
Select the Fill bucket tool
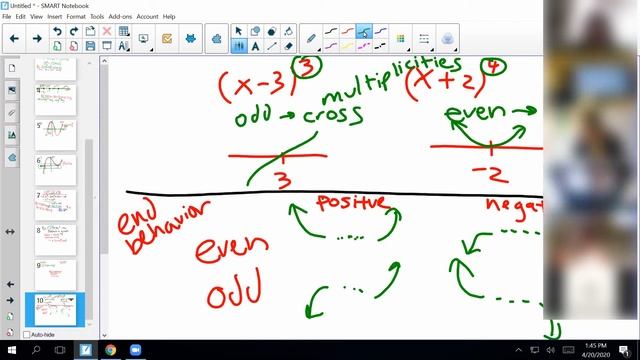[288, 31]
